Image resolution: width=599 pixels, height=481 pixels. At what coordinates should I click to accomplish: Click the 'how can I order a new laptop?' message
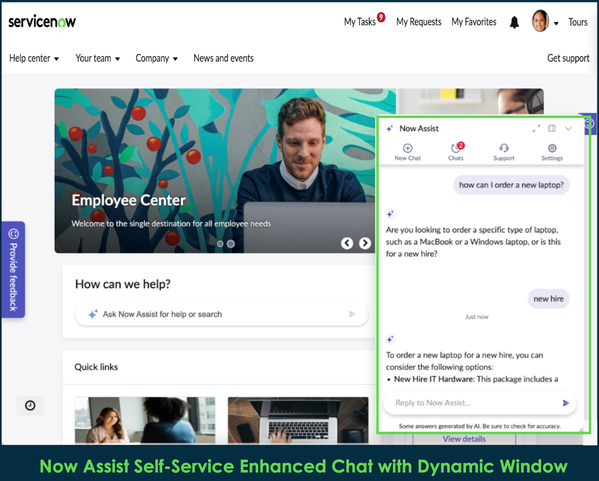click(x=512, y=185)
